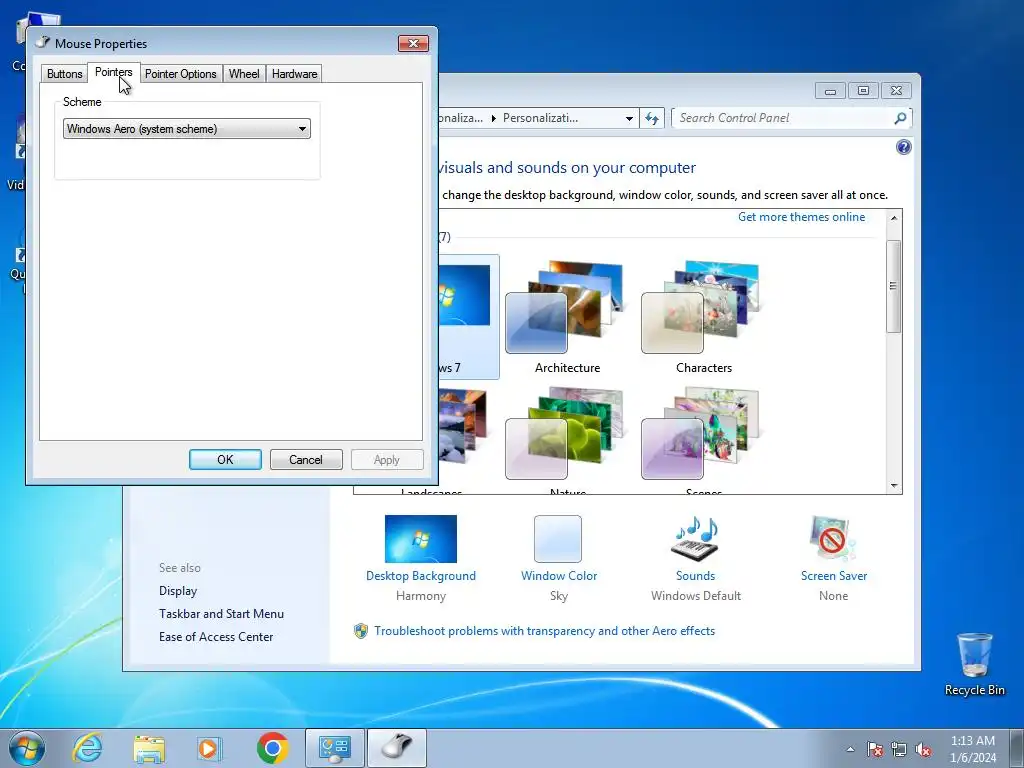This screenshot has height=768, width=1024.
Task: Click the Desktop Background link text
Action: (x=421, y=576)
